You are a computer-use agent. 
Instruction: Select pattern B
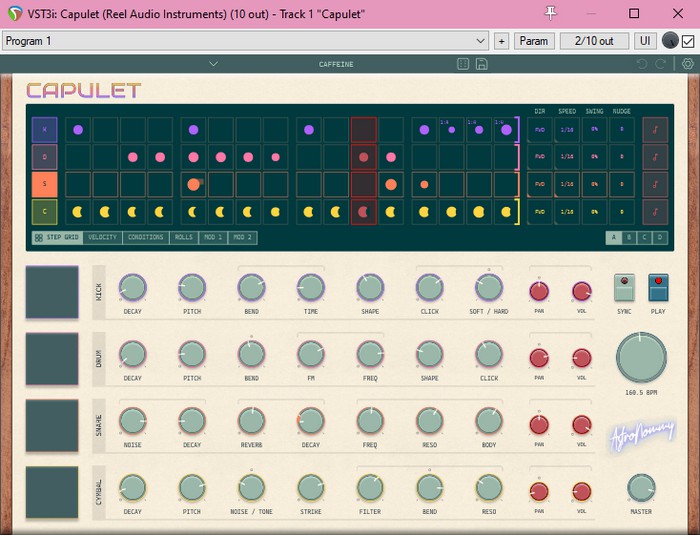pos(629,238)
